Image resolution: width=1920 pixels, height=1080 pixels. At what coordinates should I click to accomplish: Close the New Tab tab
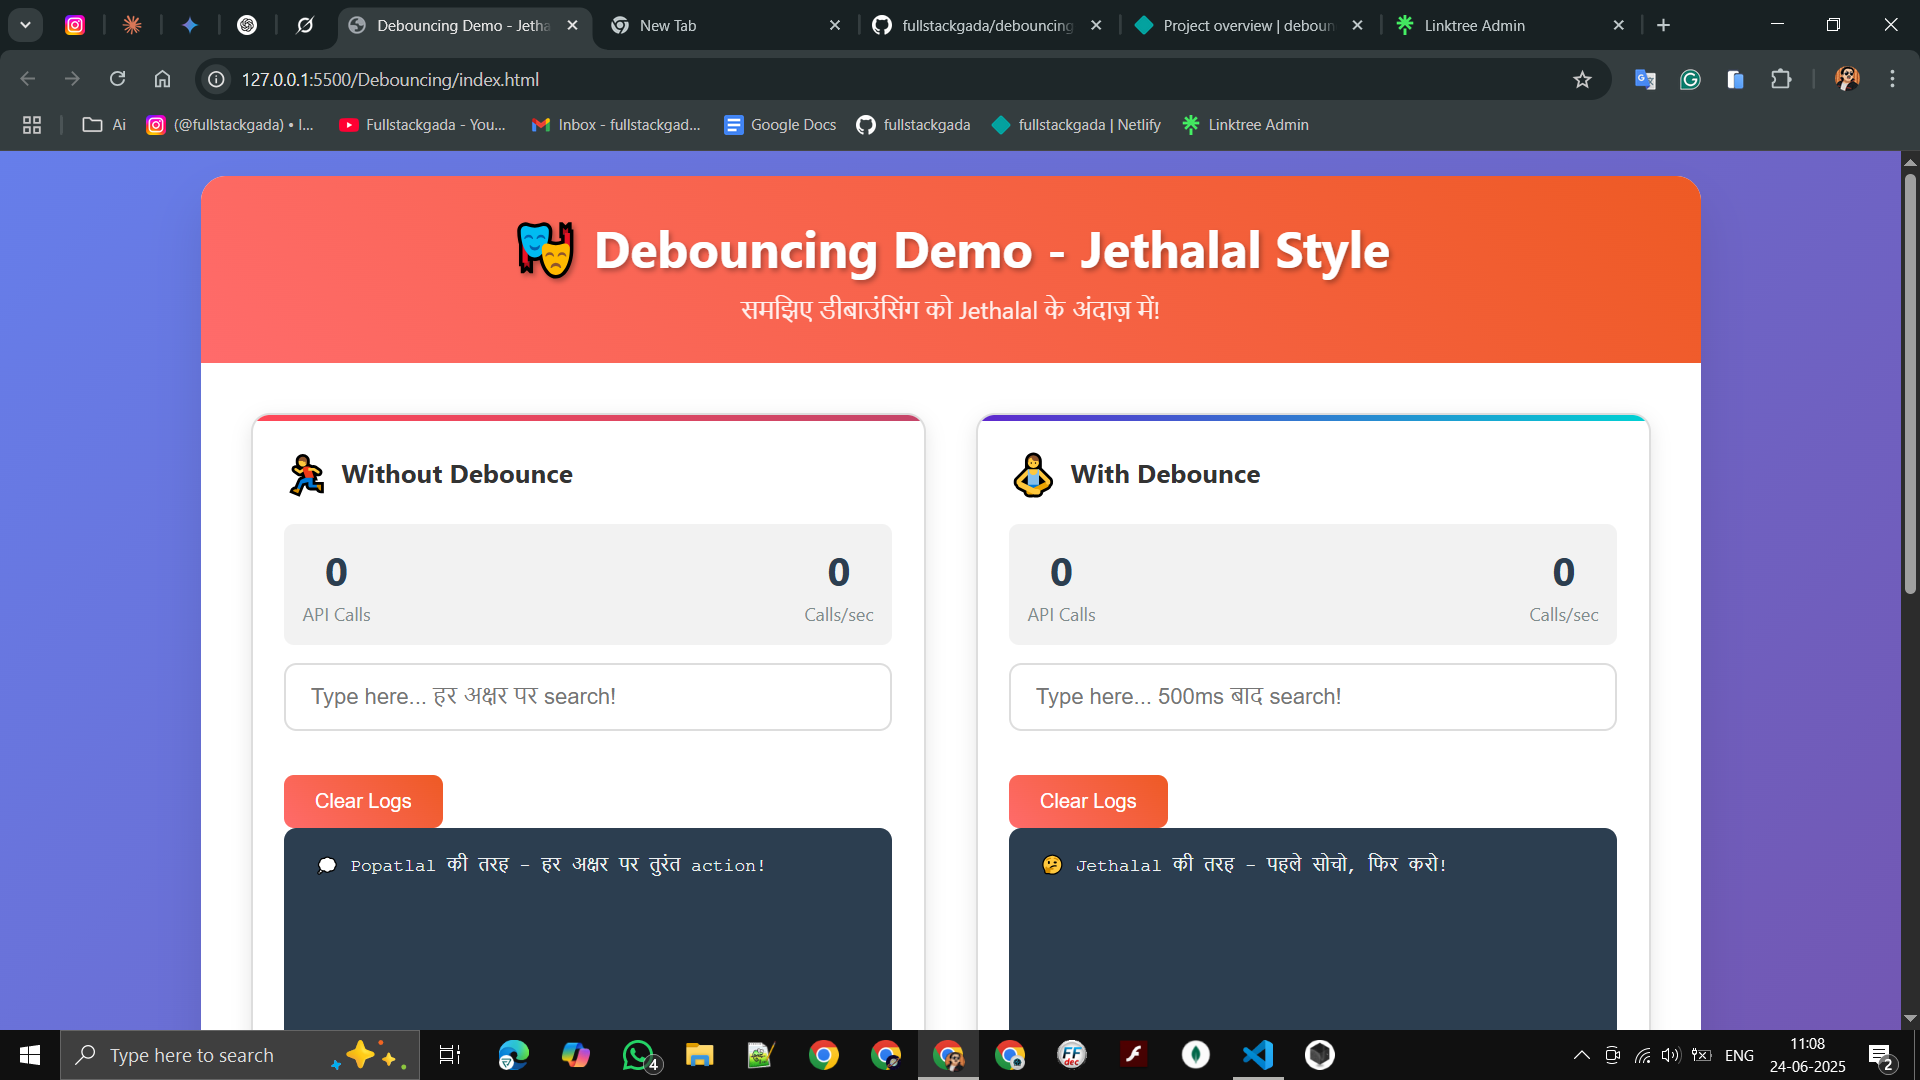835,25
